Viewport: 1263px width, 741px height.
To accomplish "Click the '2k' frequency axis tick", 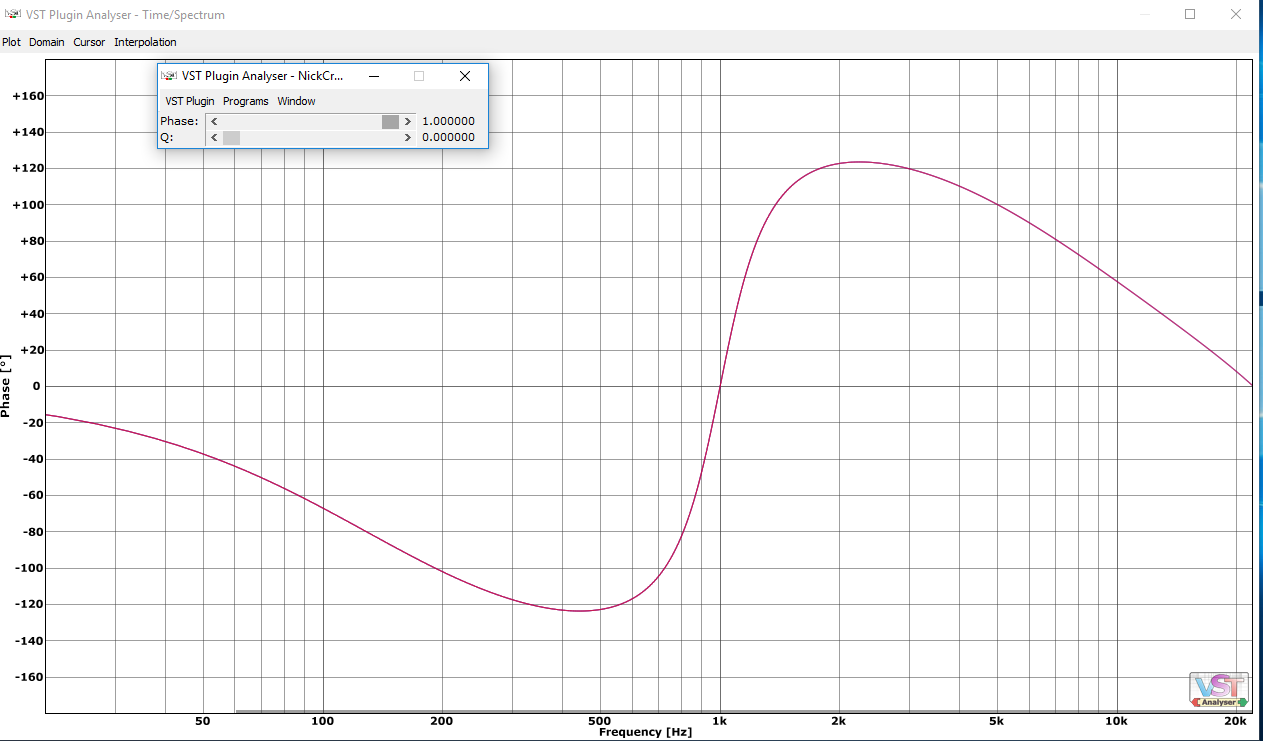I will click(839, 721).
